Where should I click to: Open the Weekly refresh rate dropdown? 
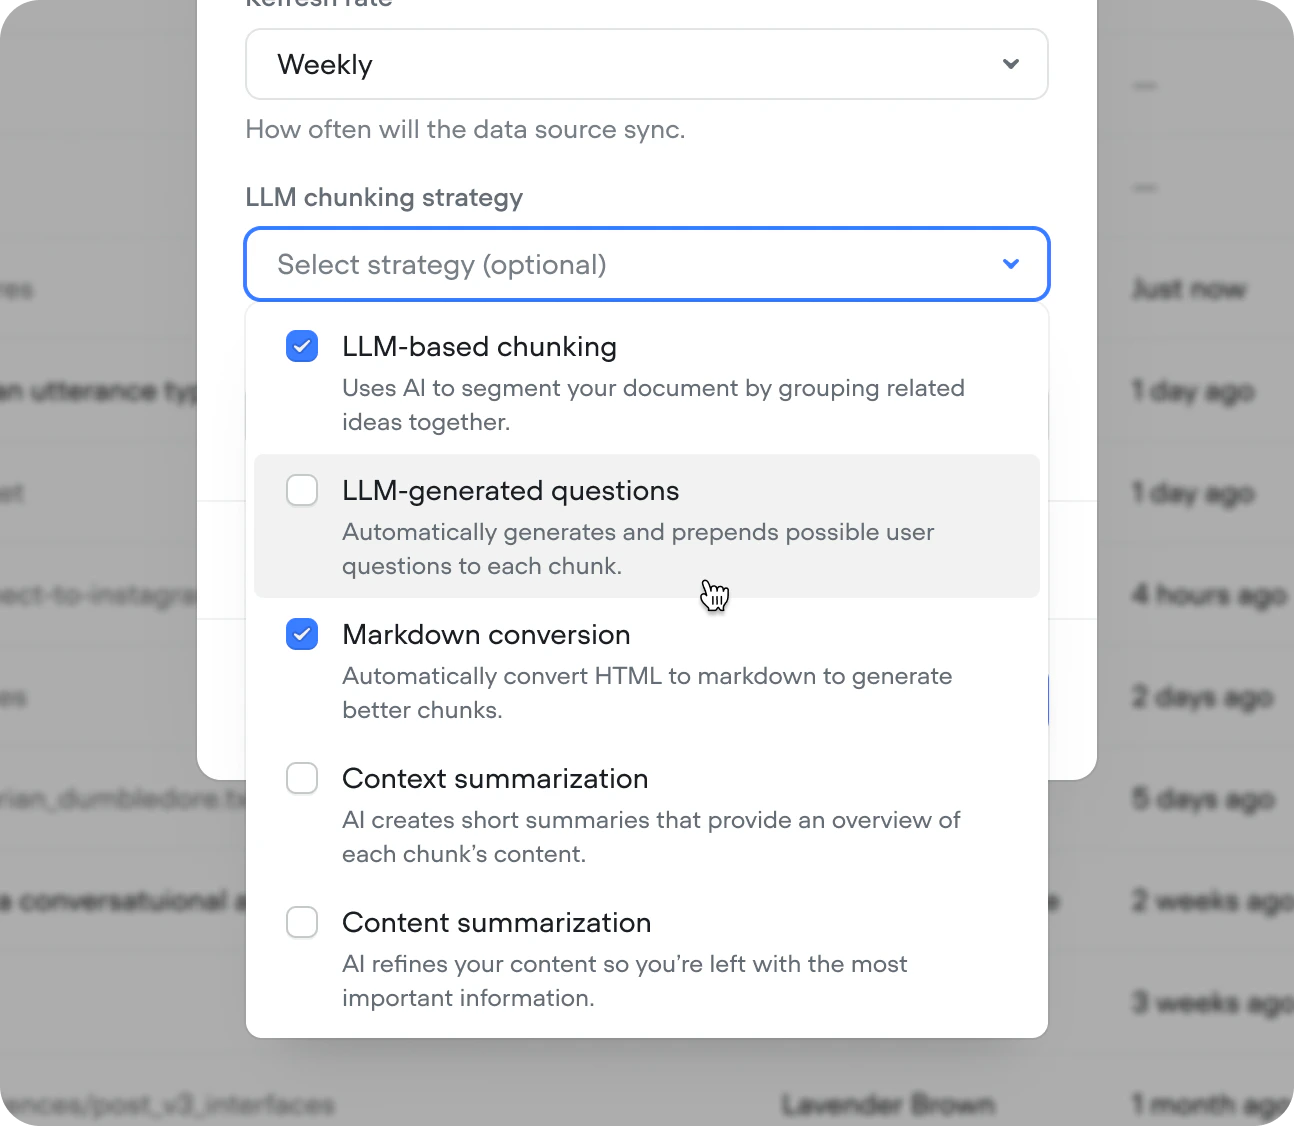click(647, 64)
